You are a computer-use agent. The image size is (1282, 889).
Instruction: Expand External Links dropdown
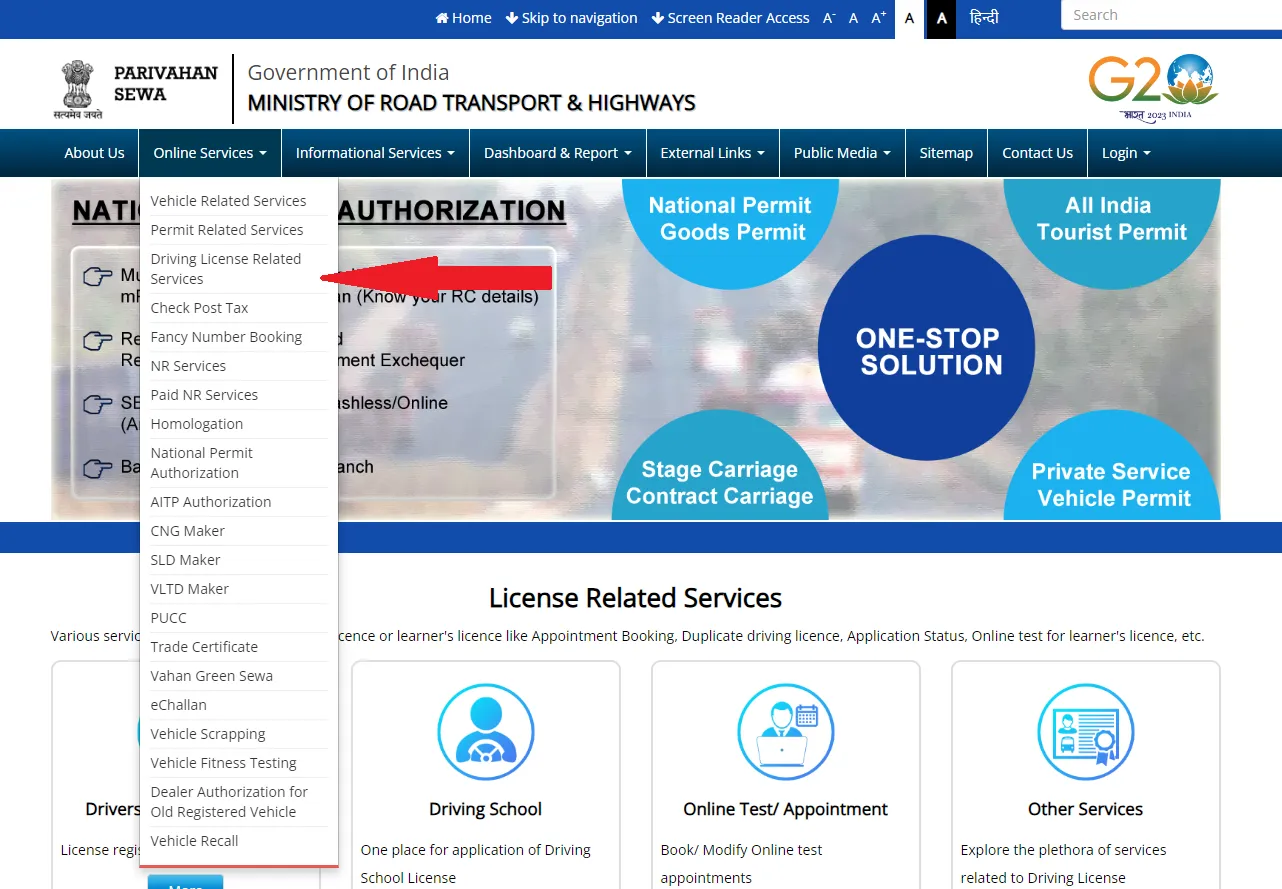click(x=713, y=153)
